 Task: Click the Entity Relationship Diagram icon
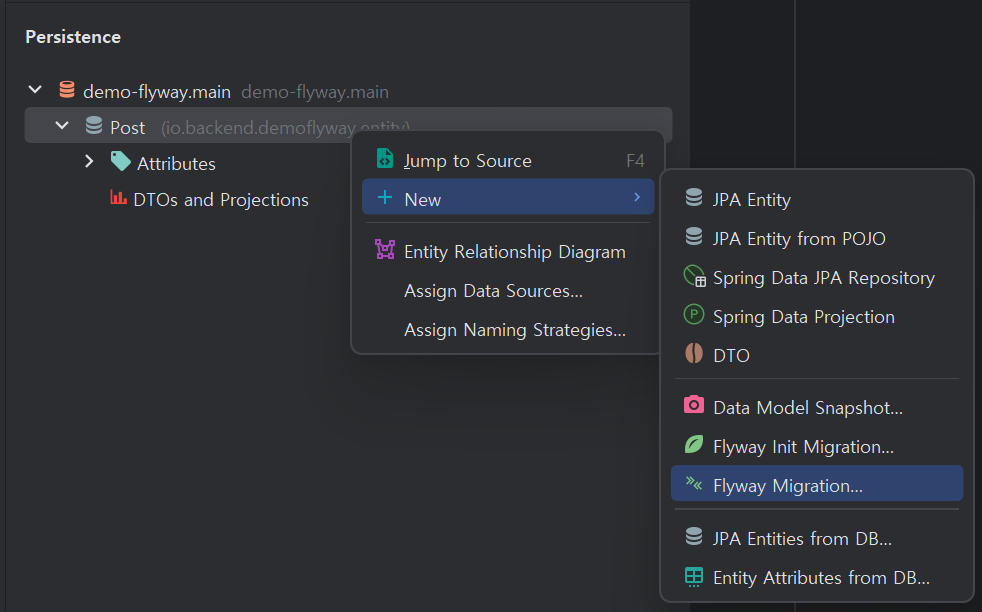pyautogui.click(x=385, y=250)
